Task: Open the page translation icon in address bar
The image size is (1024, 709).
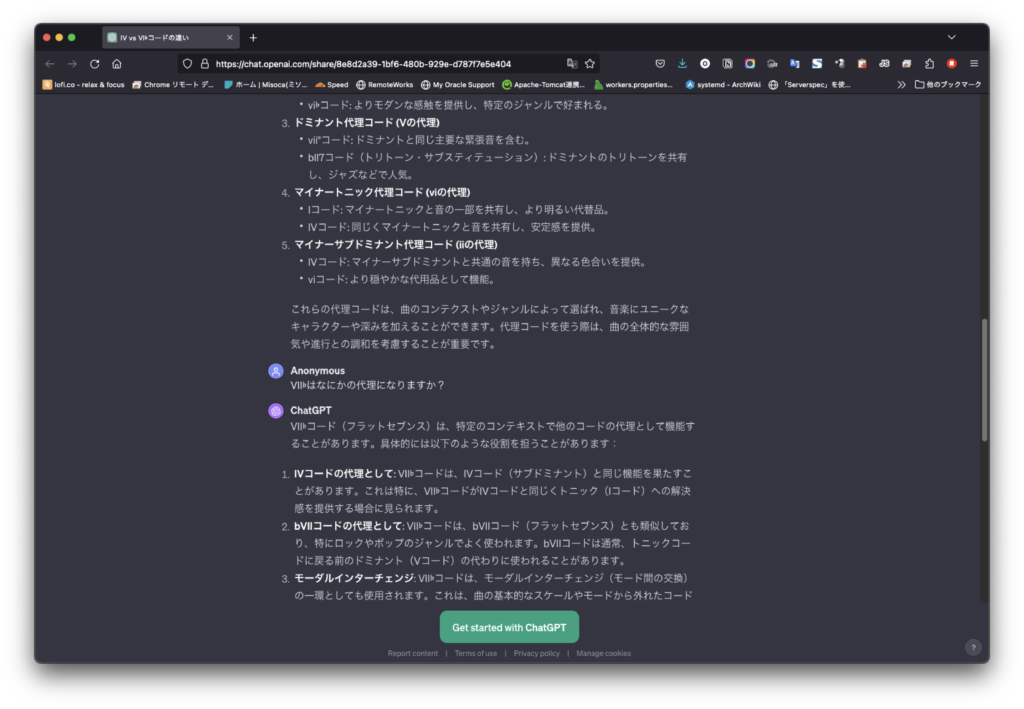Action: [572, 63]
